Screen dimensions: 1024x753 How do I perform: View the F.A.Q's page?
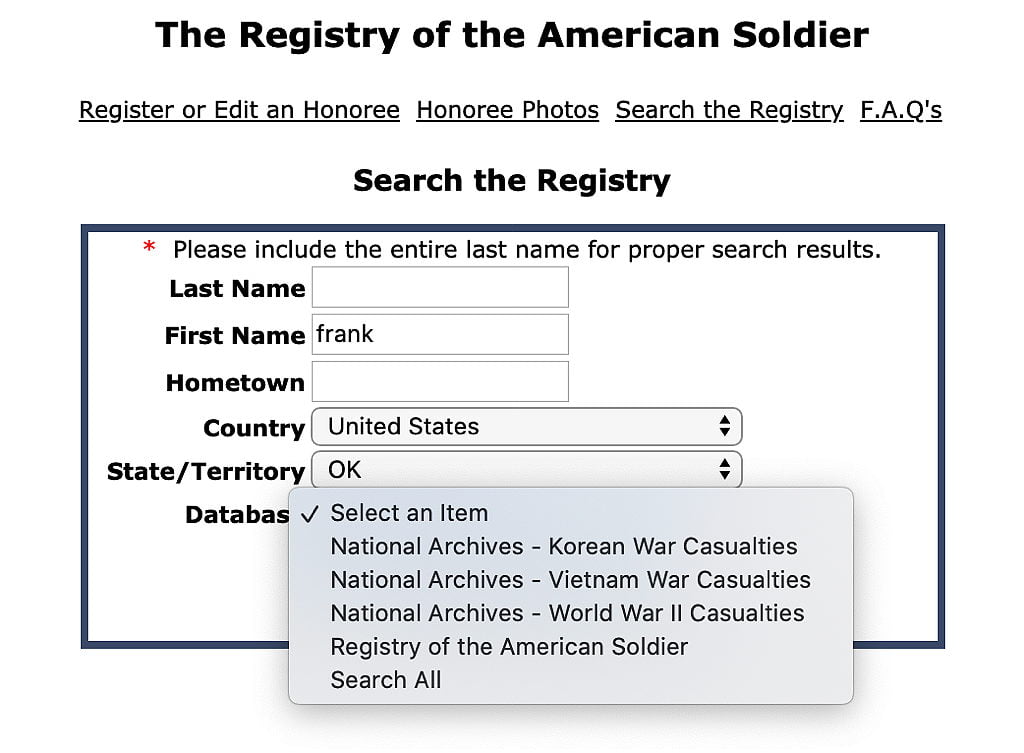[x=900, y=110]
